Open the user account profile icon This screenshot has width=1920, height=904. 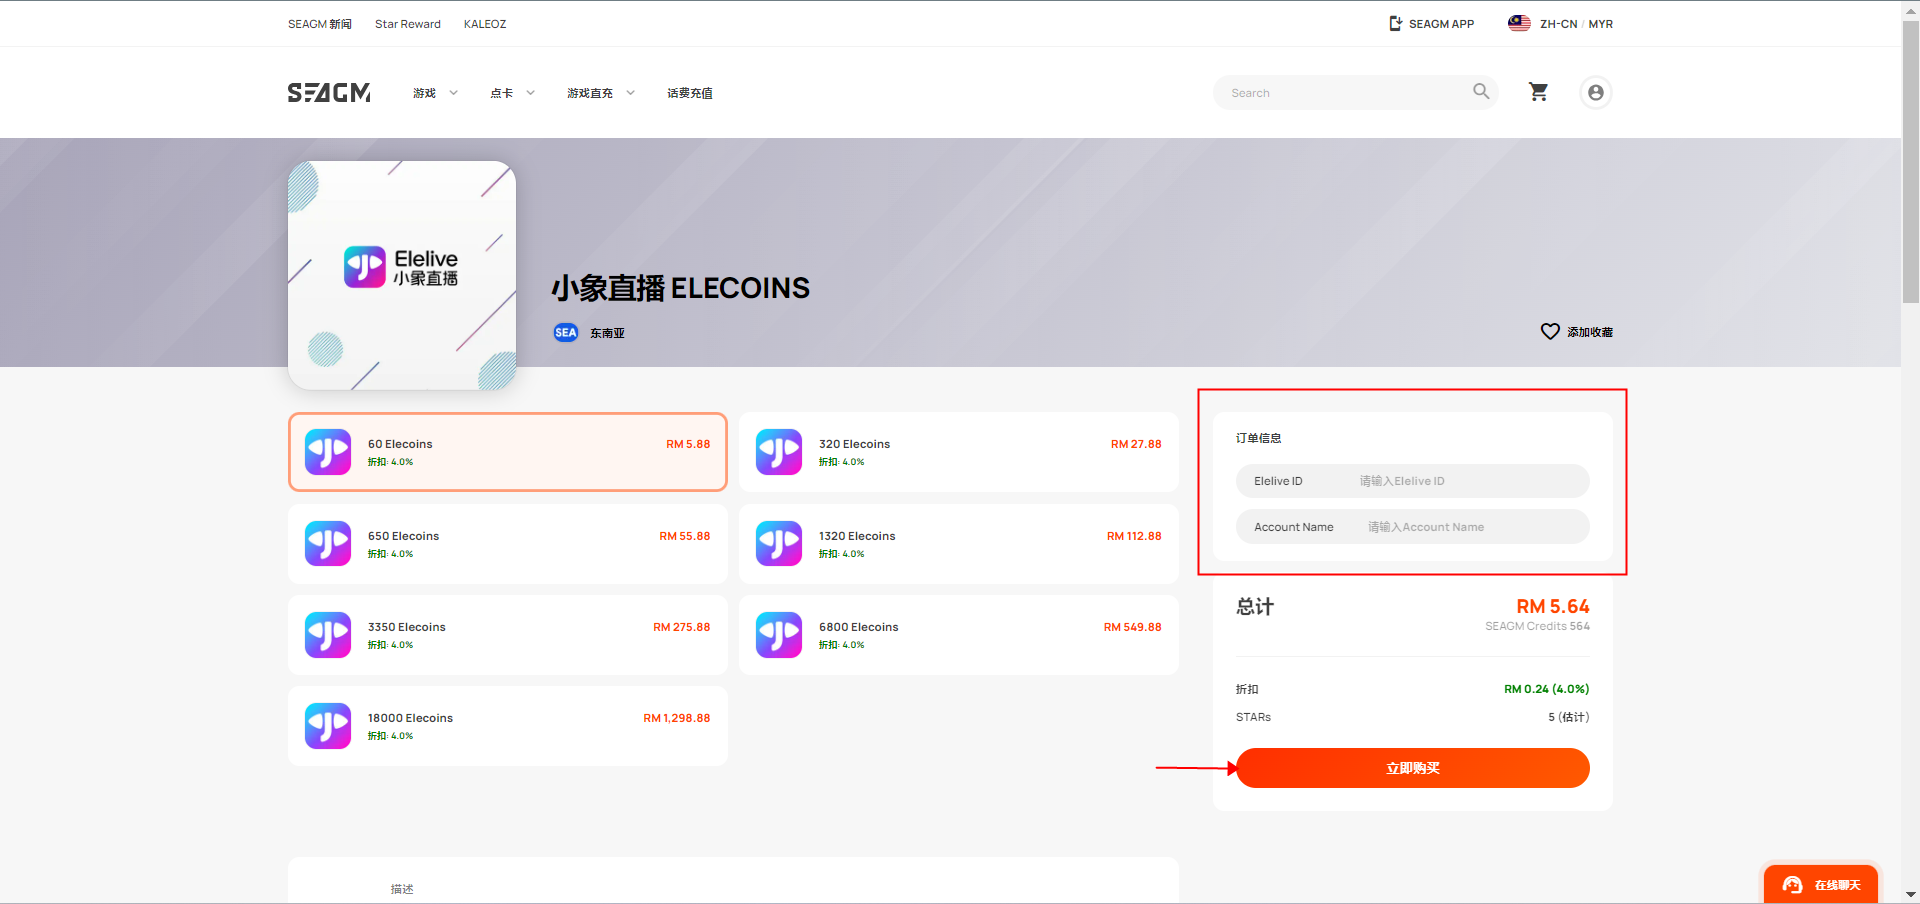click(x=1596, y=92)
